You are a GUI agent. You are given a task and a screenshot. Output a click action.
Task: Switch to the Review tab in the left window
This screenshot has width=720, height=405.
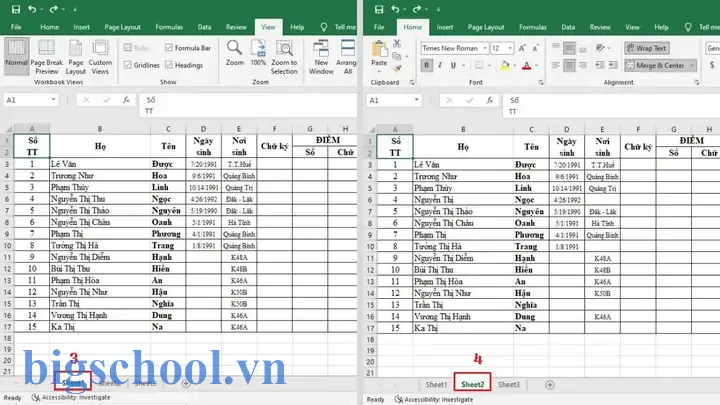coord(236,27)
